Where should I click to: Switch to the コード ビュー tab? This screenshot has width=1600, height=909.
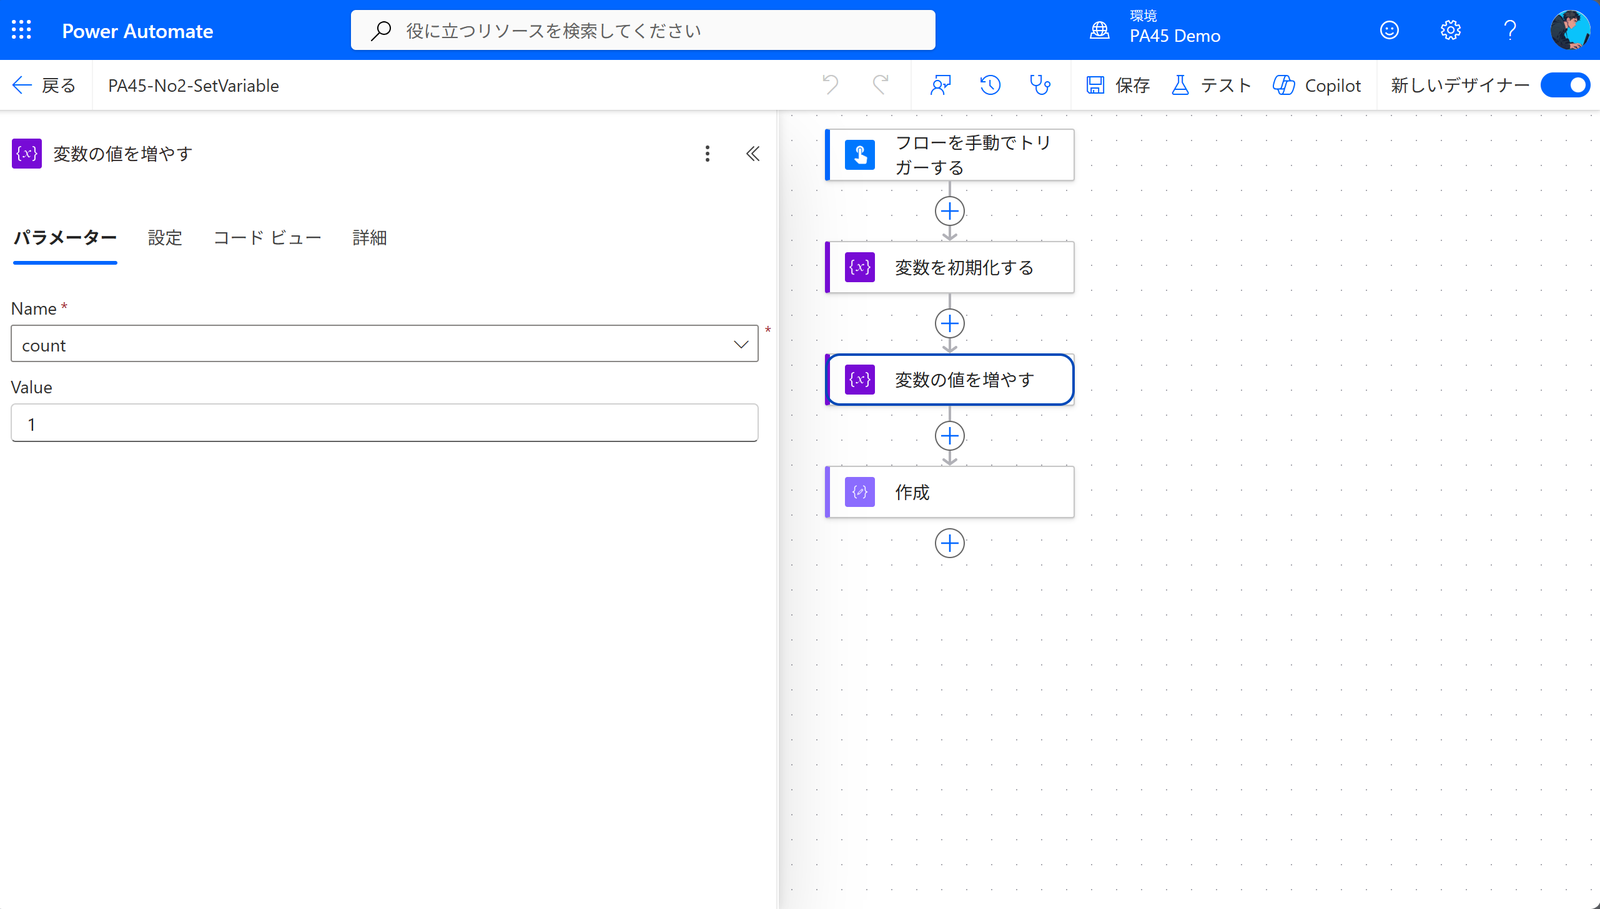[267, 238]
